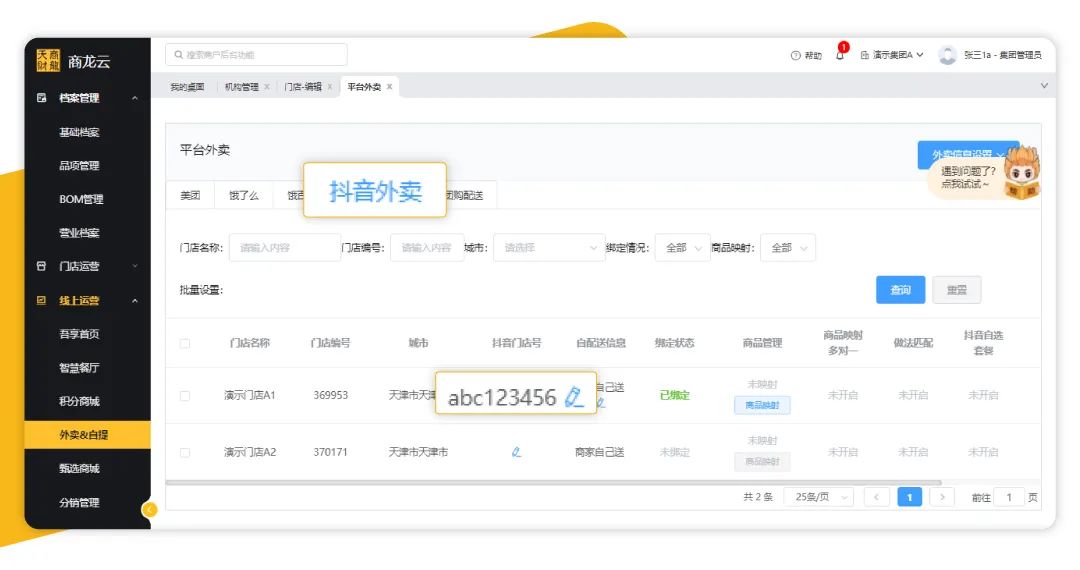This screenshot has width=1080, height=570.
Task: Expand the tab bar overflow chevron
Action: (1044, 86)
